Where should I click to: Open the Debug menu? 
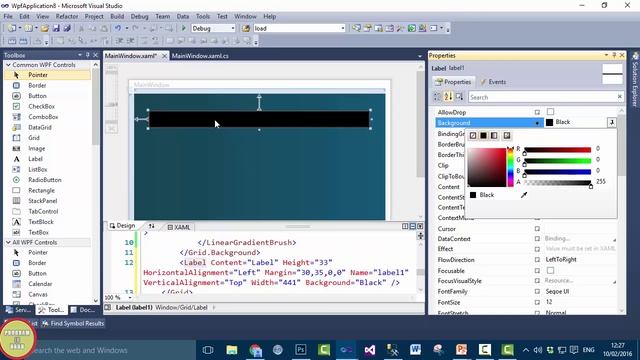(x=139, y=16)
